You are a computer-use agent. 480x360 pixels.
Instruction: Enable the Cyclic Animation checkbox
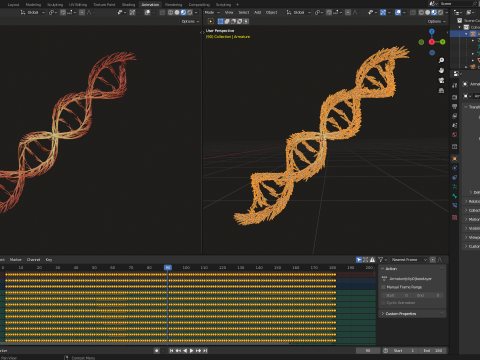click(x=383, y=303)
